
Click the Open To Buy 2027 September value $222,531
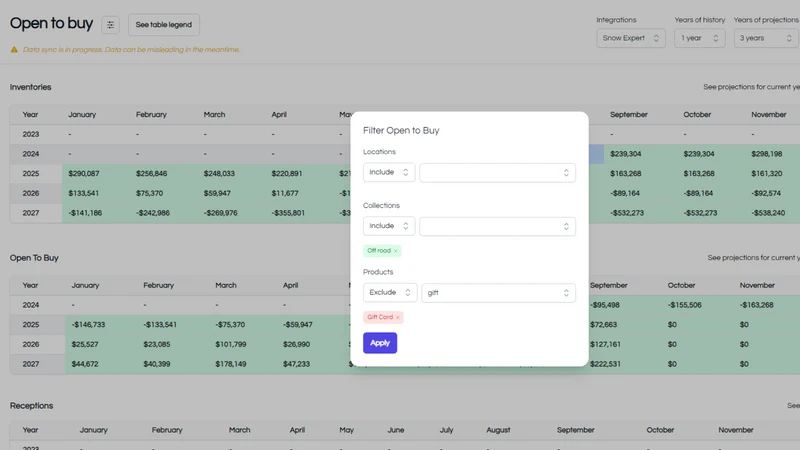pyautogui.click(x=605, y=364)
